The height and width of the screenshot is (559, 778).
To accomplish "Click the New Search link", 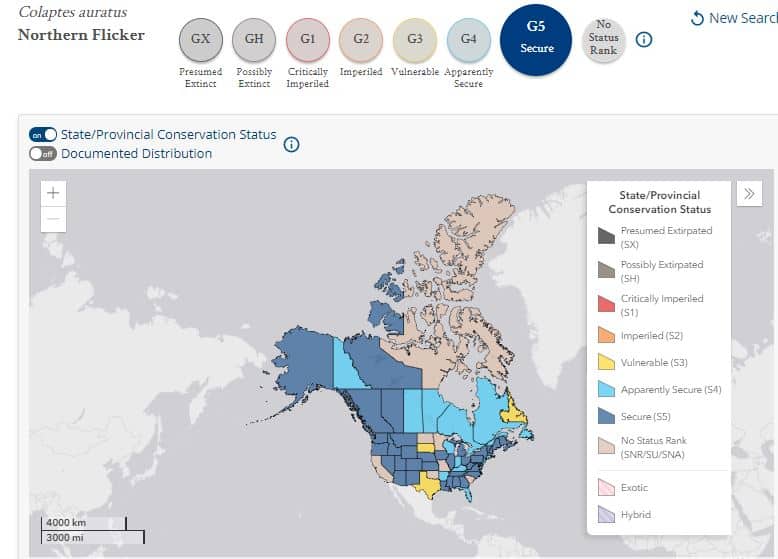I will coord(734,18).
